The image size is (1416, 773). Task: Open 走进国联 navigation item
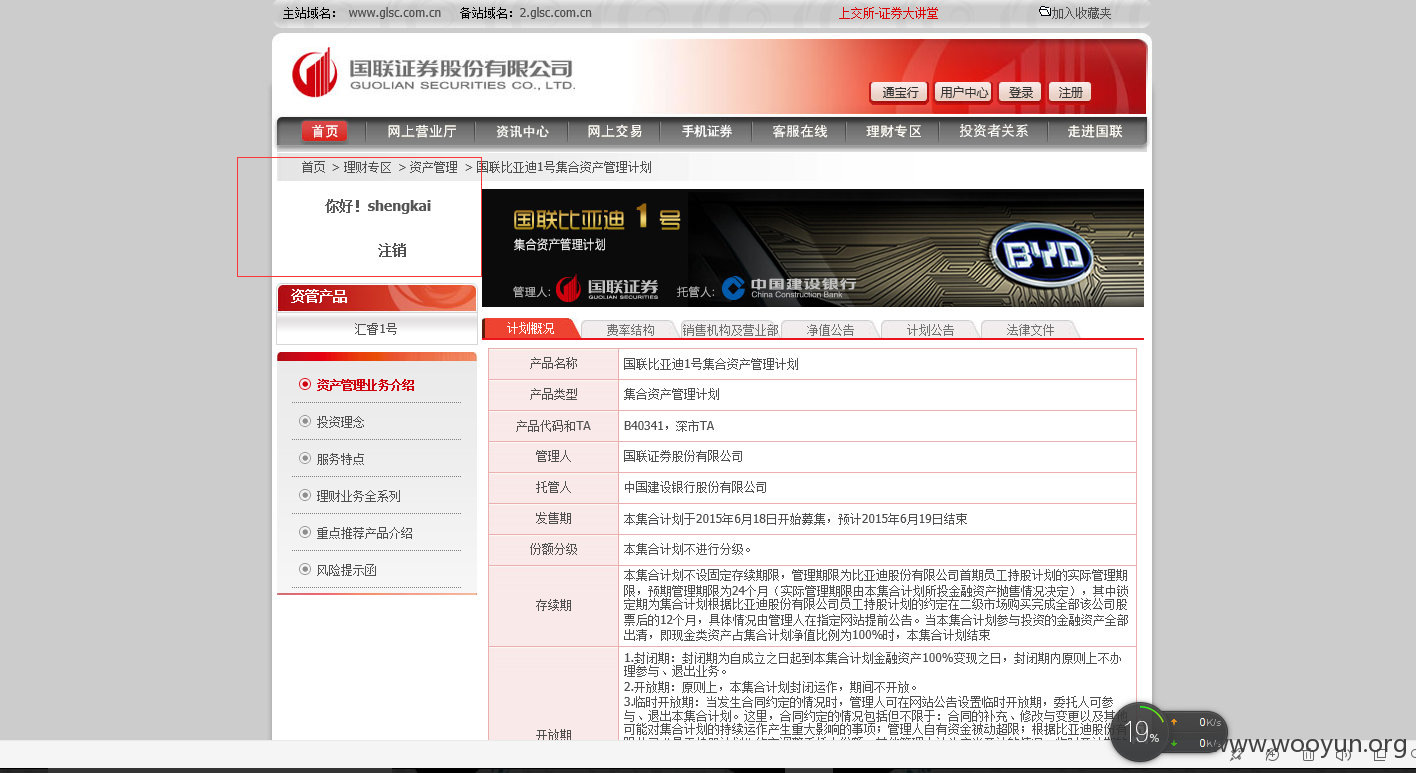(x=1095, y=131)
